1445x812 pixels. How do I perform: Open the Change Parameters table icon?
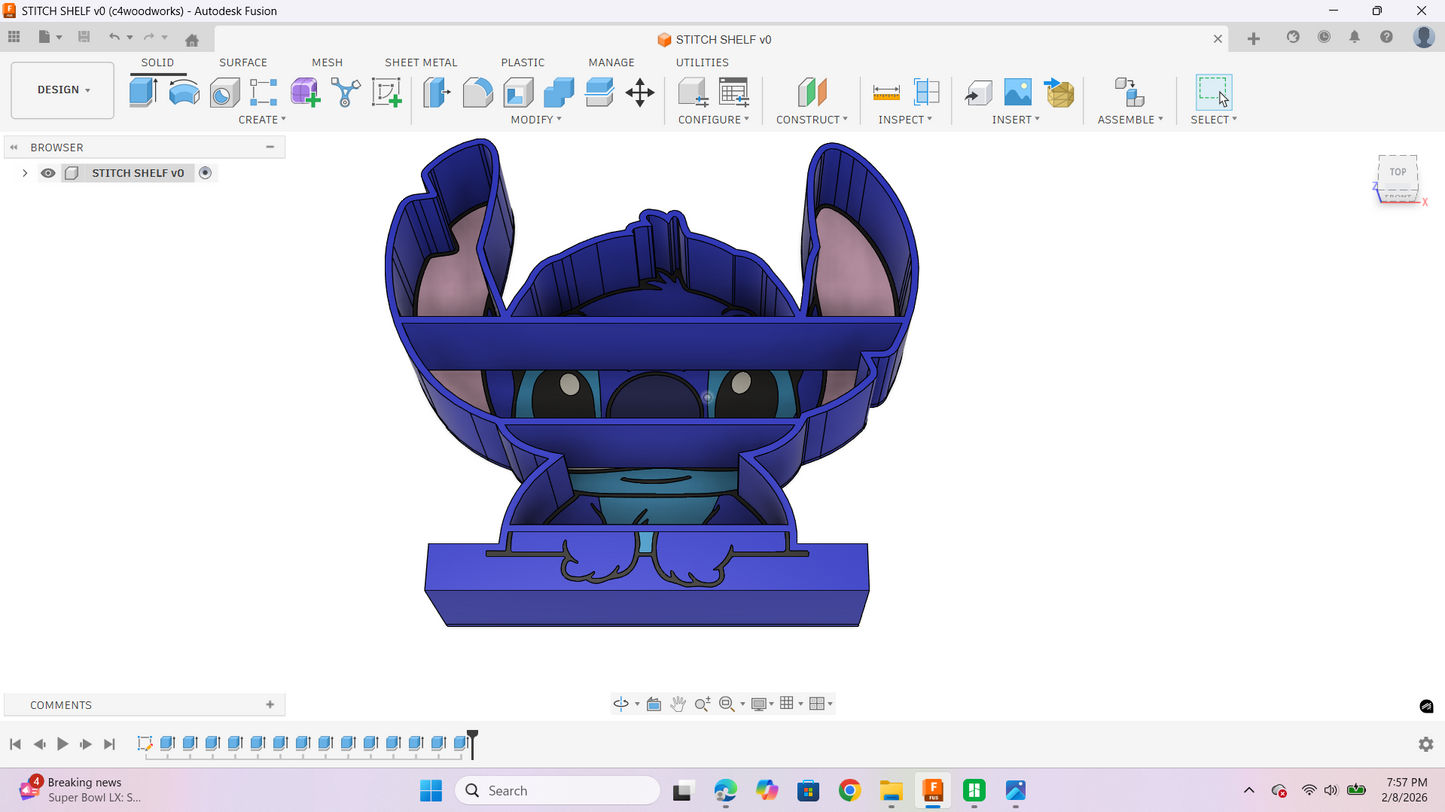[x=734, y=92]
